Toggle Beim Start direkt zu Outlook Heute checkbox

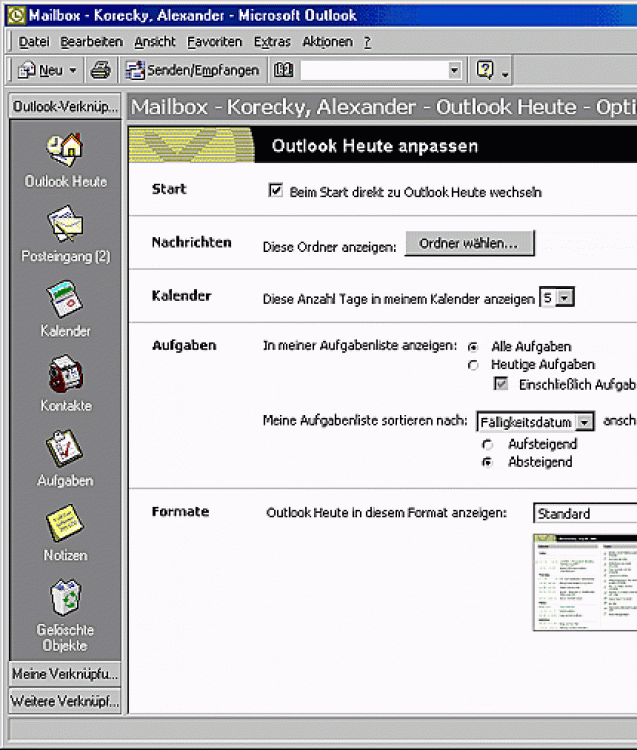[x=275, y=190]
